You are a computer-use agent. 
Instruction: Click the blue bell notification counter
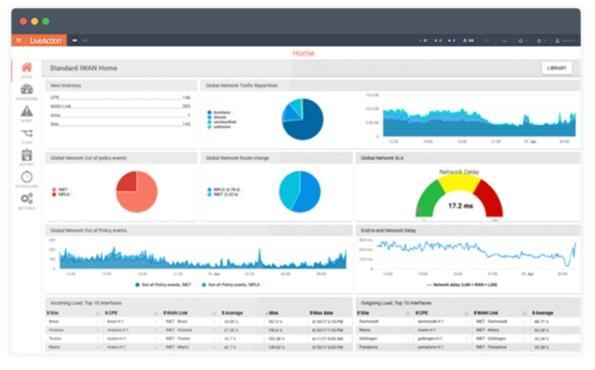coord(469,40)
